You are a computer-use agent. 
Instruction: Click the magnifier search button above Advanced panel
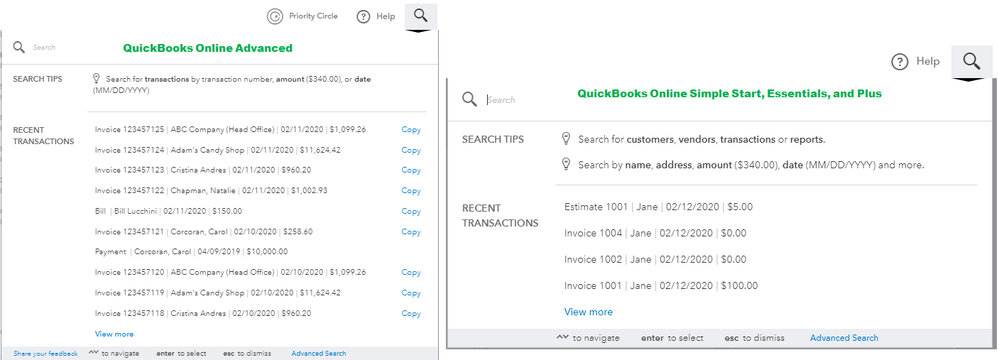[x=420, y=15]
